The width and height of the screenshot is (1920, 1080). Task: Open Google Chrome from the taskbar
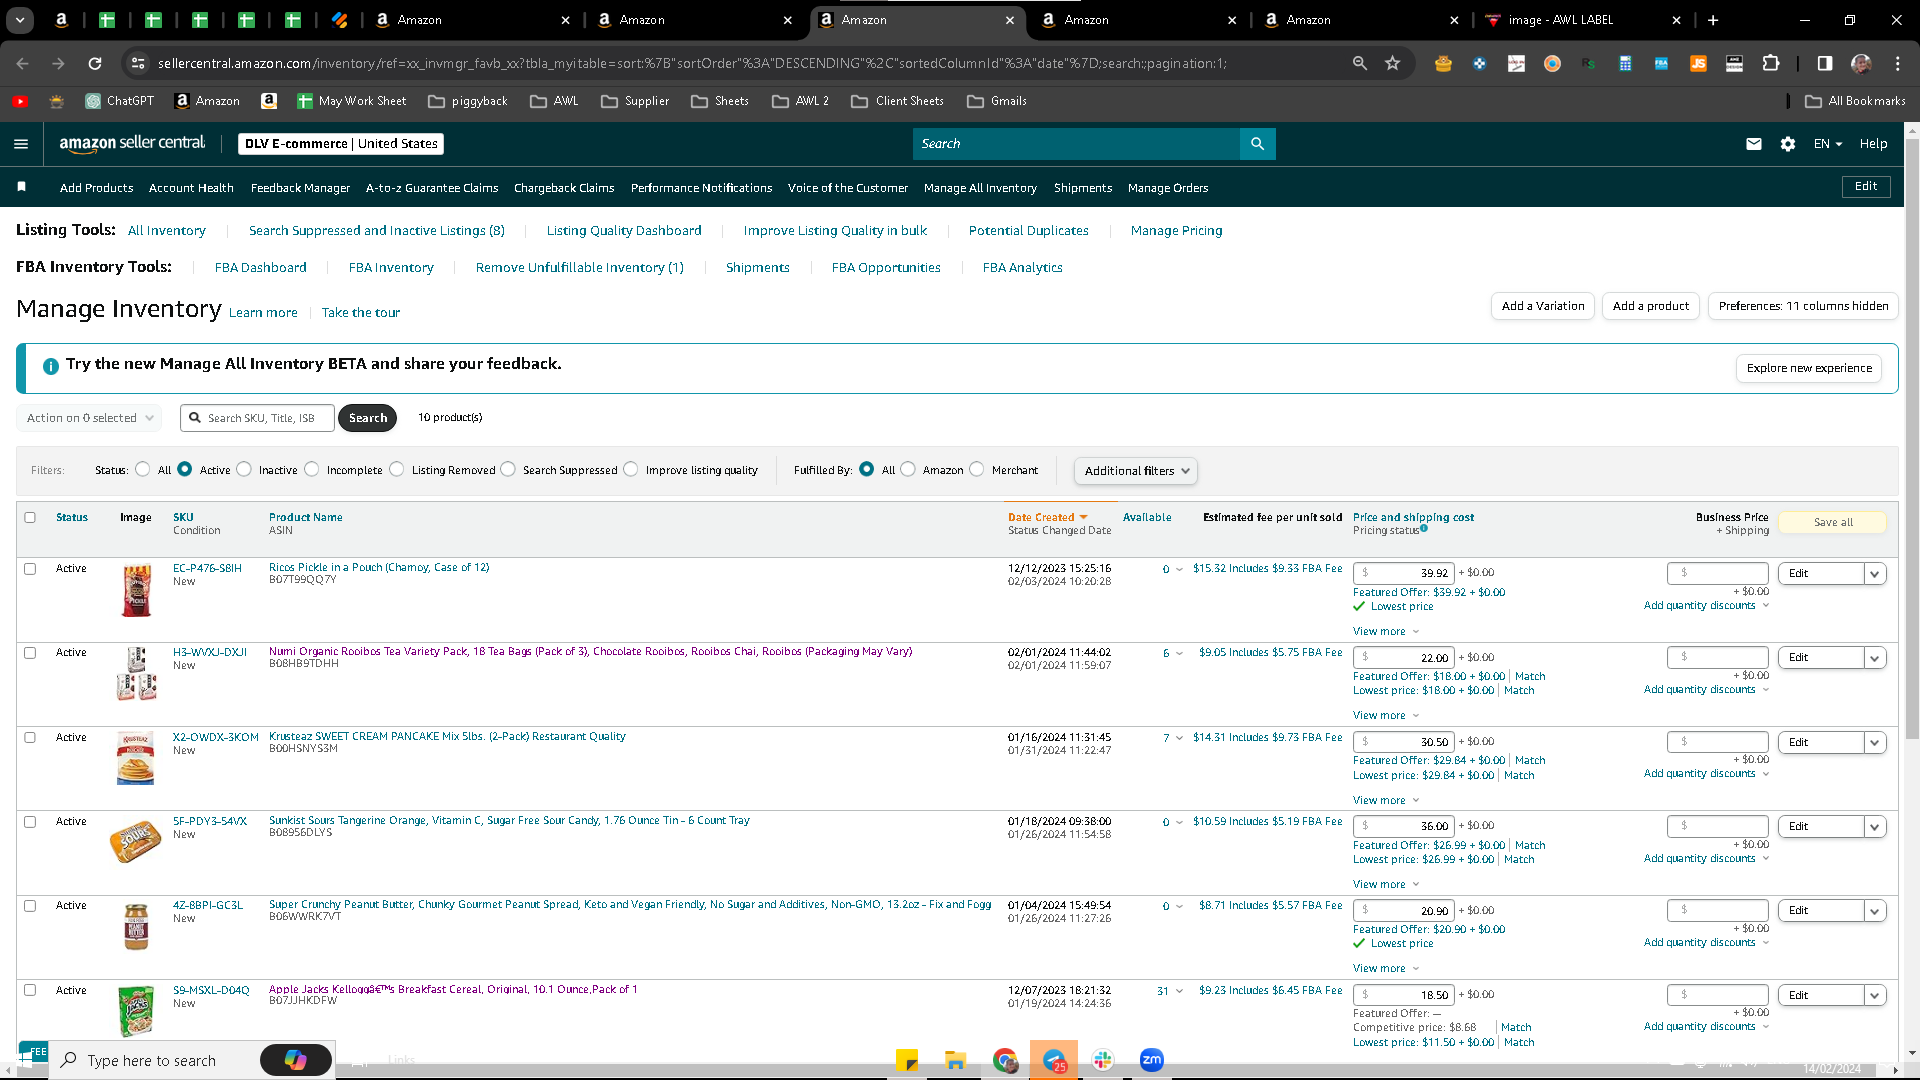tap(1005, 1060)
